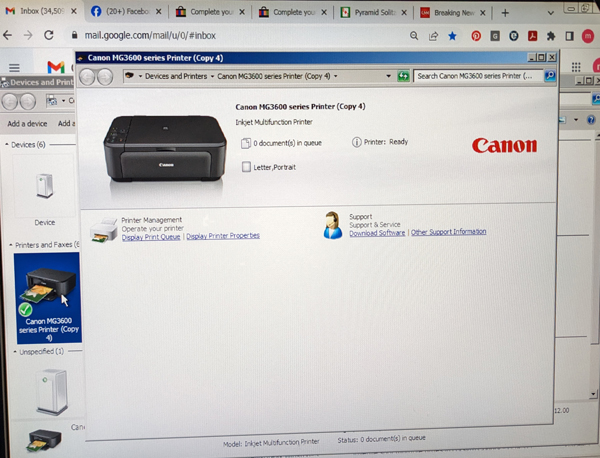600x458 pixels.
Task: Open the Gmail logo
Action: pyautogui.click(x=56, y=67)
